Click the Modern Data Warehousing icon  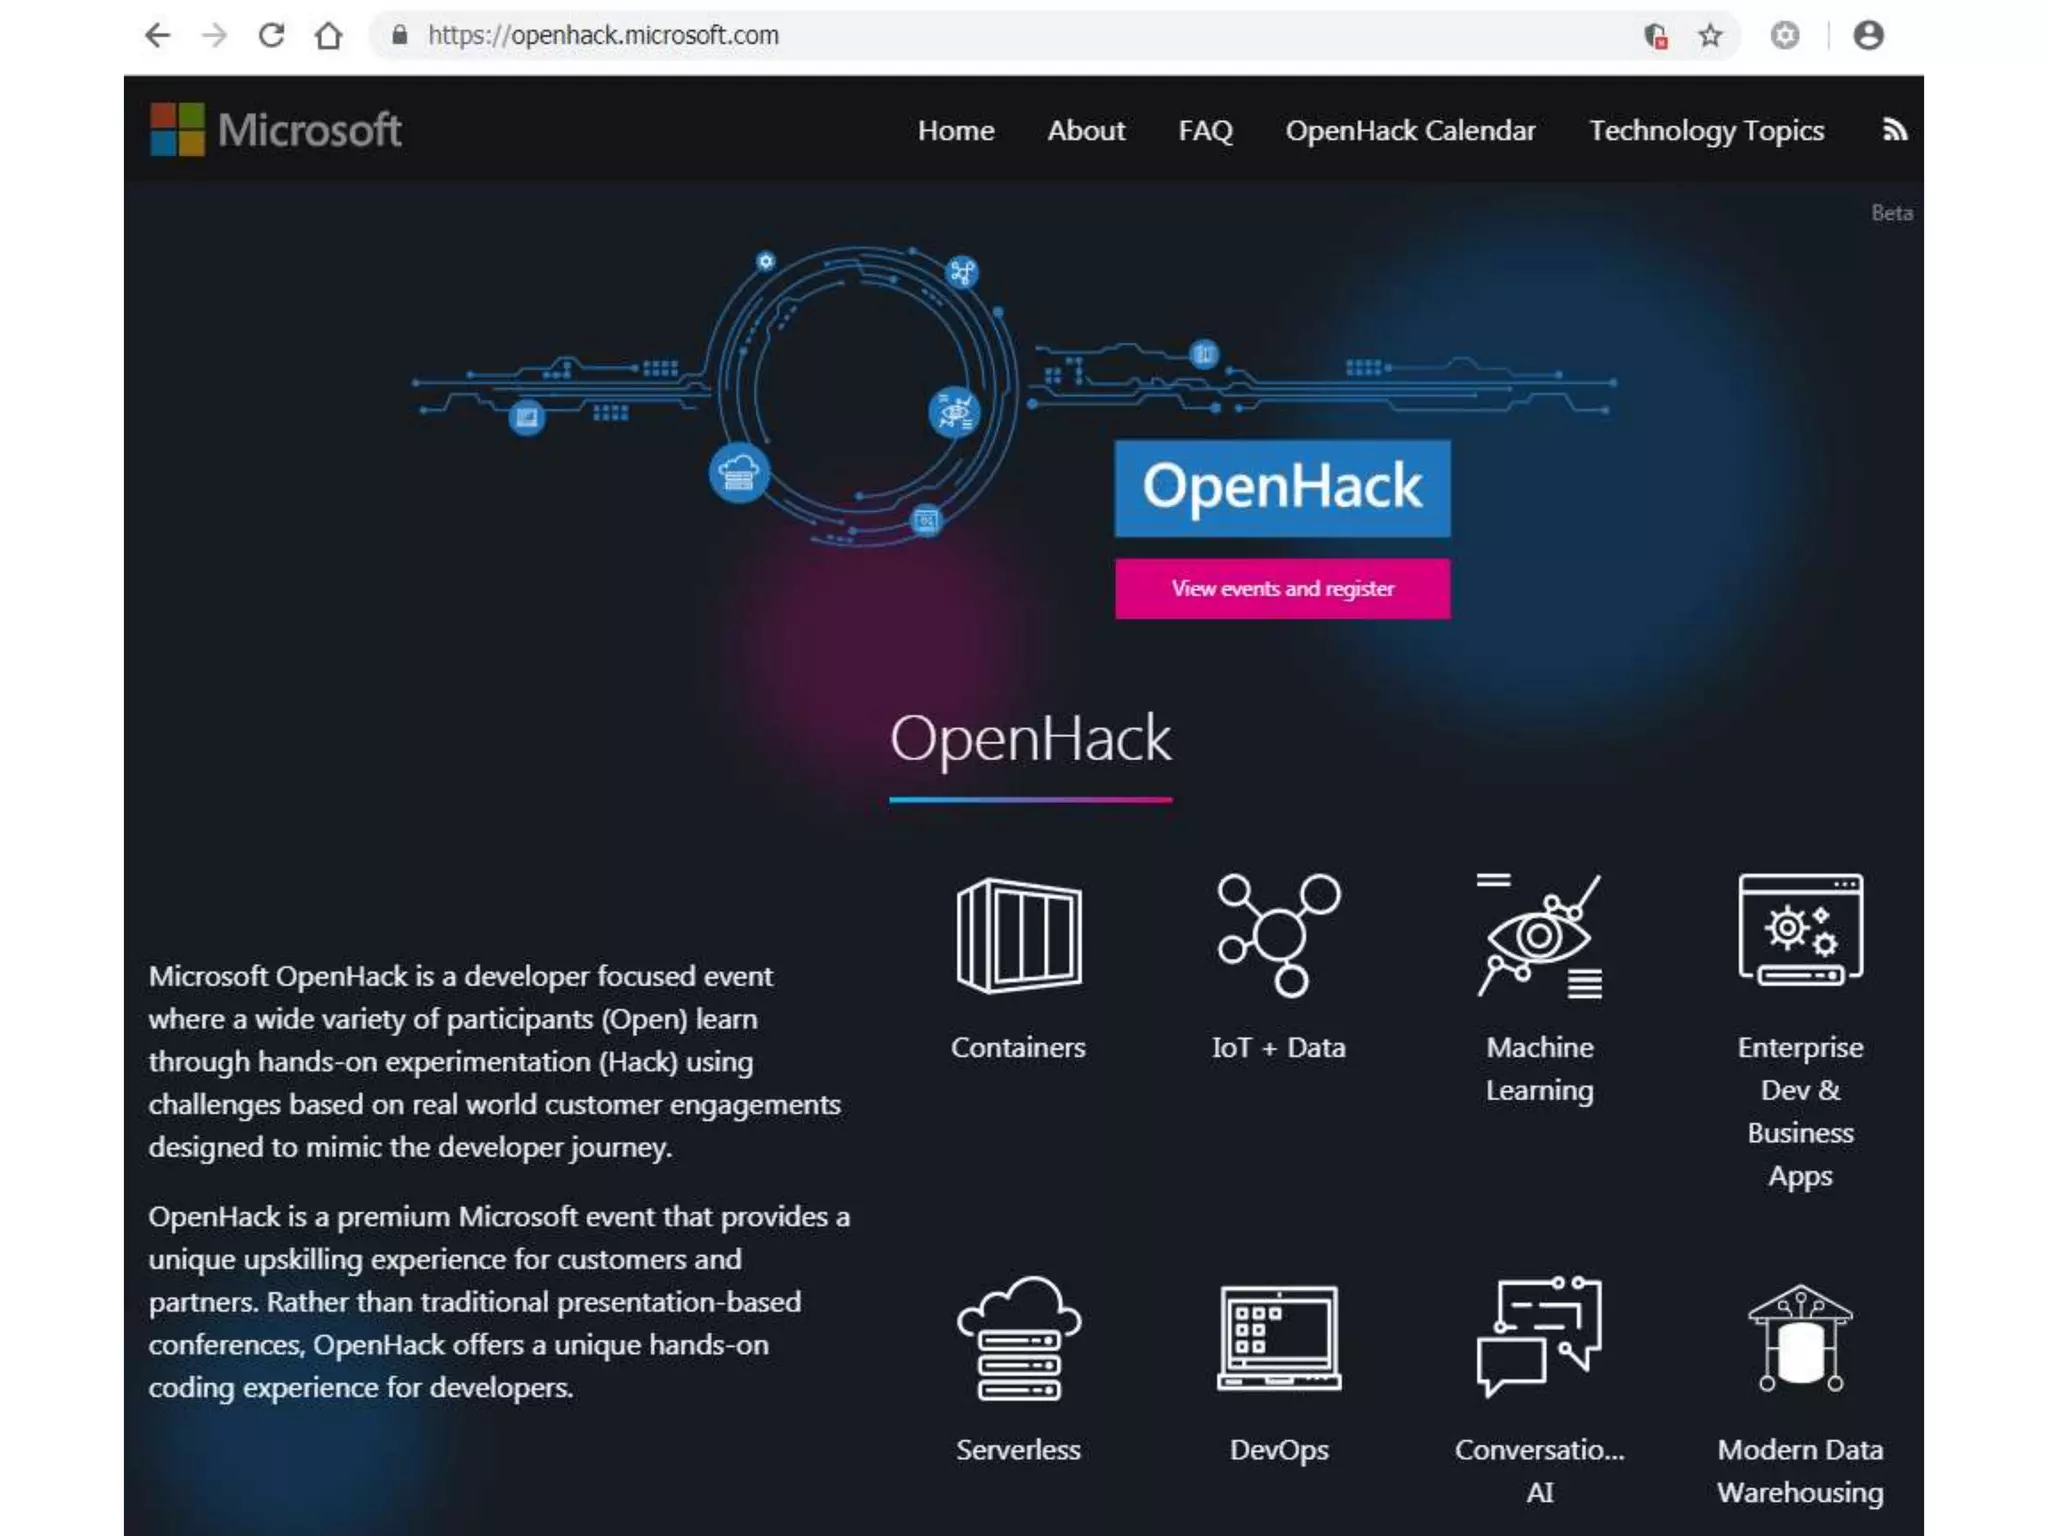pos(1800,1338)
